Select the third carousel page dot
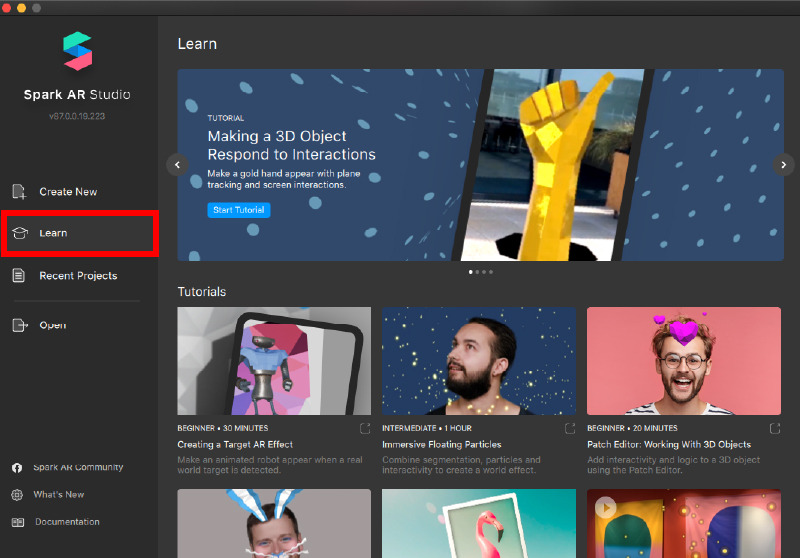Image resolution: width=800 pixels, height=558 pixels. 484,272
